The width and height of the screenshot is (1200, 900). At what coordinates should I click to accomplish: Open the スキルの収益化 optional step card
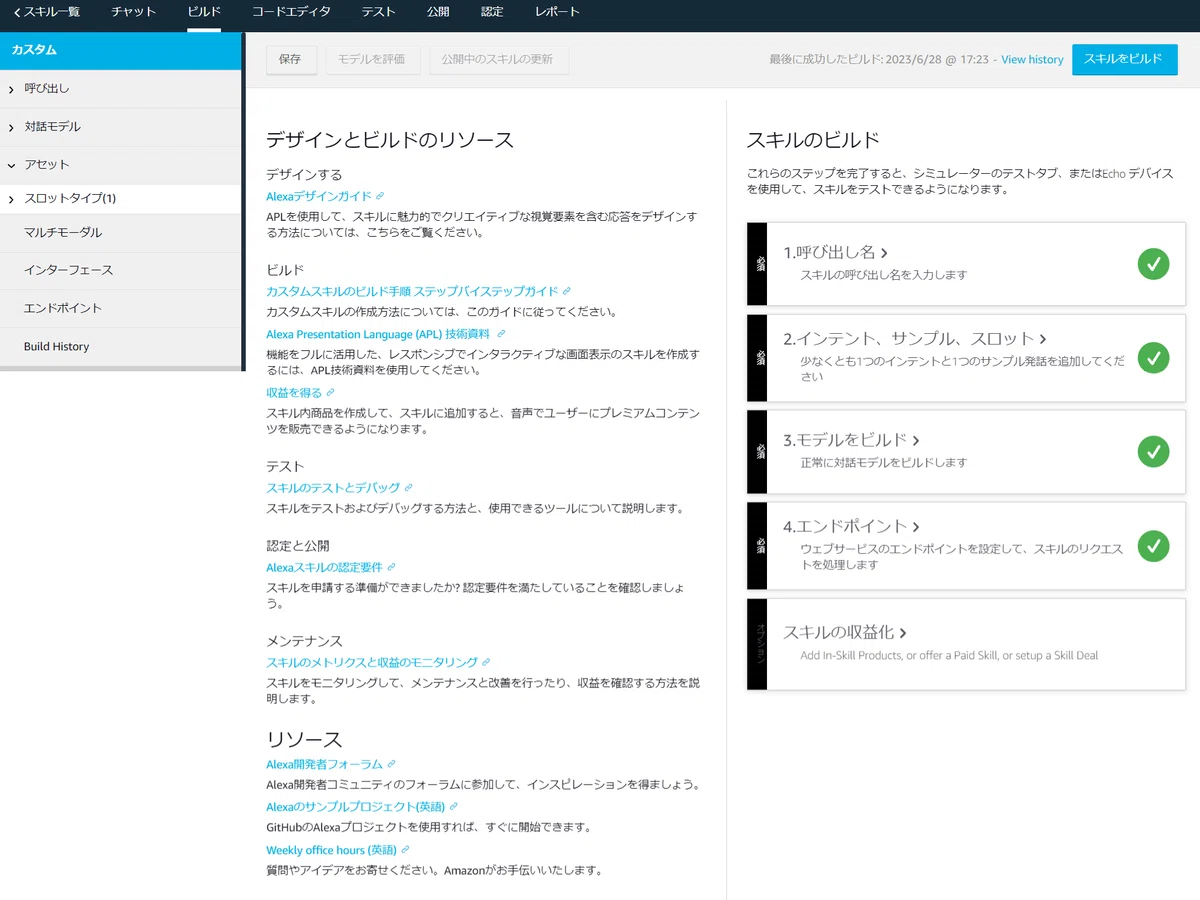click(966, 644)
